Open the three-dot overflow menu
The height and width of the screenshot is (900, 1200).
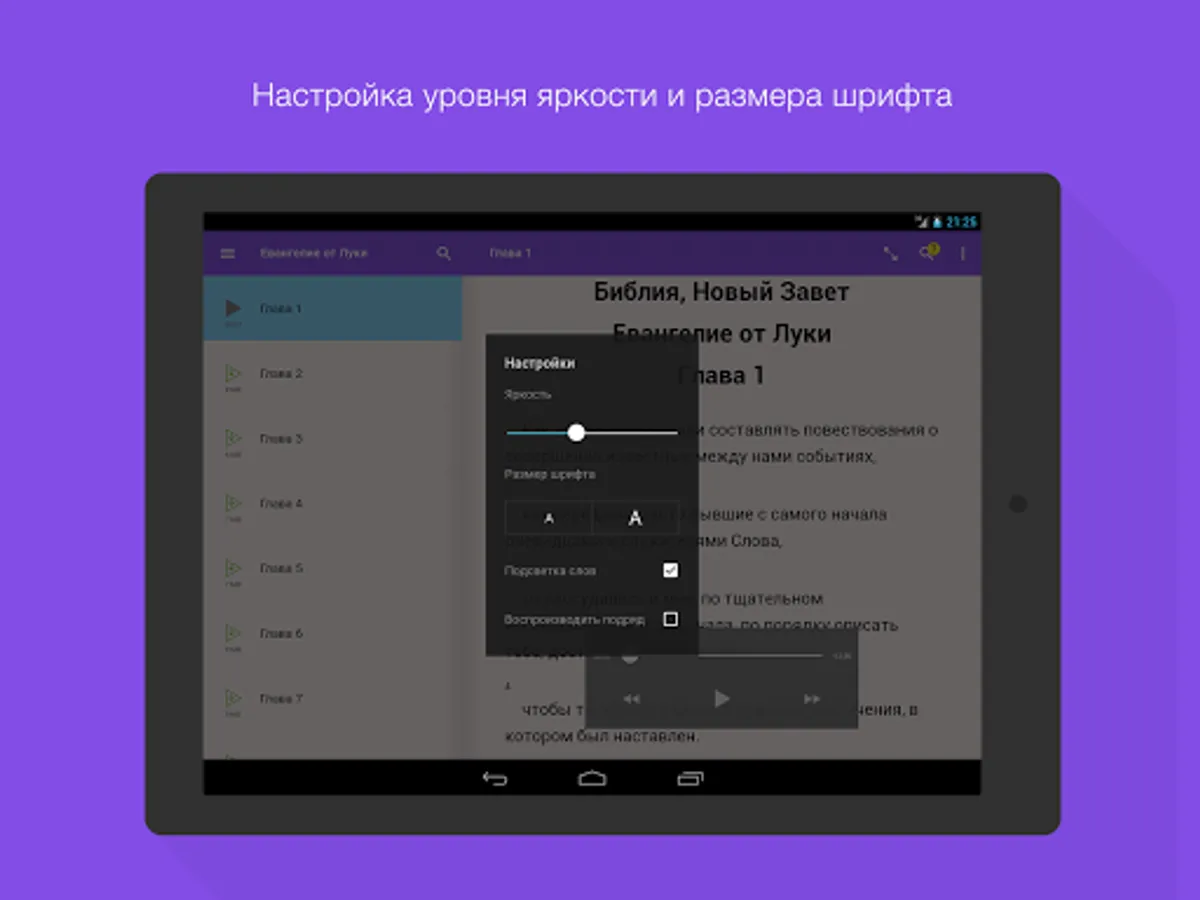click(x=963, y=254)
